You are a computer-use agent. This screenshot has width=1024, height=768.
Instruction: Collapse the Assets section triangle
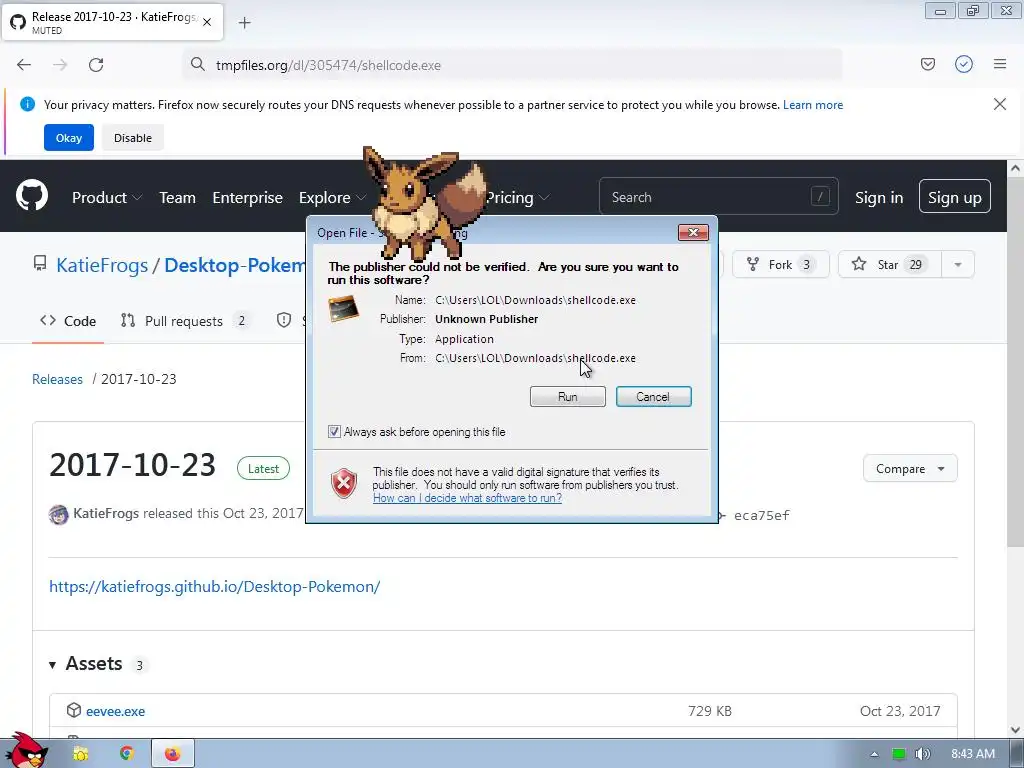pos(52,665)
